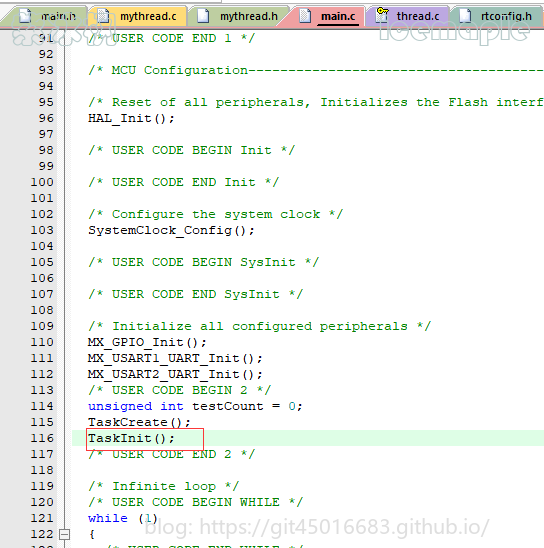Screen dimensions: 544x548
Task: Click the testCount variable on line 114
Action: pyautogui.click(x=227, y=406)
